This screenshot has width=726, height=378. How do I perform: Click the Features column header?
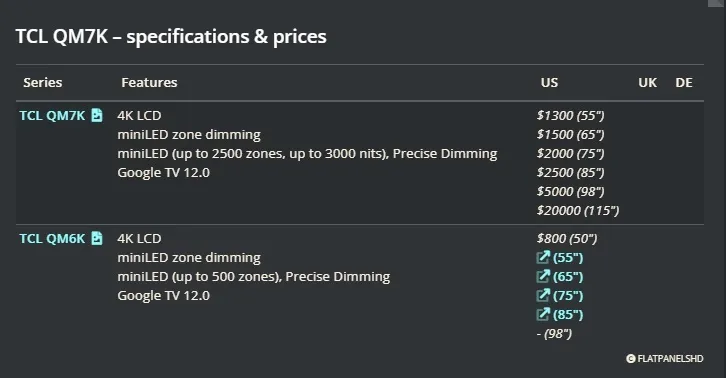pyautogui.click(x=149, y=82)
